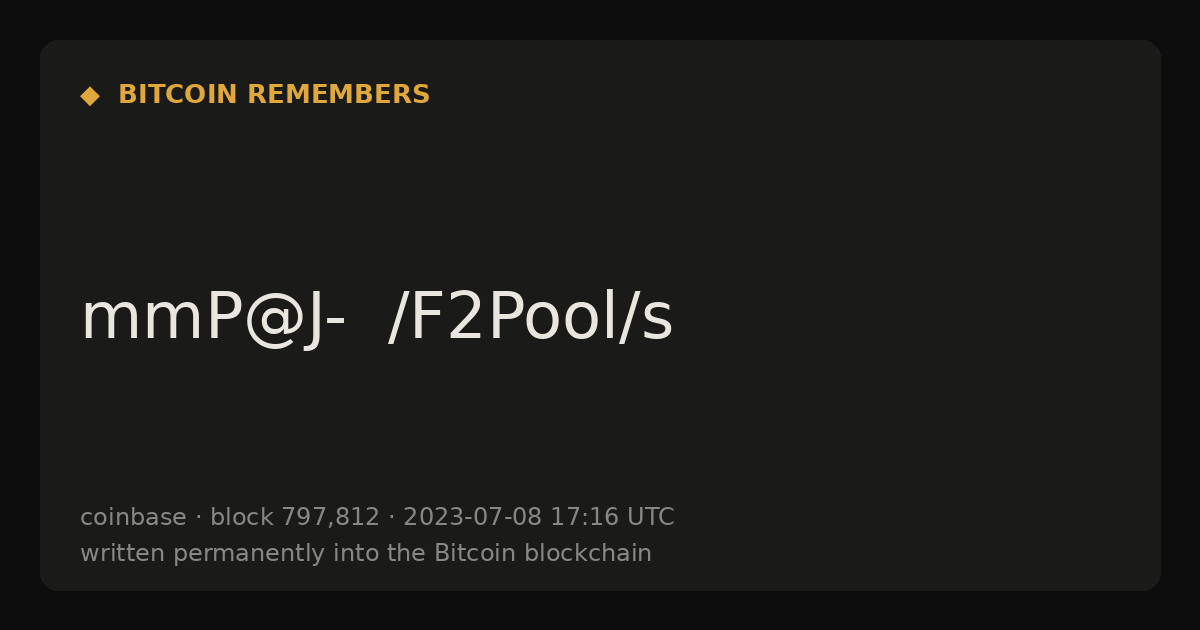
Task: Click the letters mmP starting the message
Action: point(161,318)
